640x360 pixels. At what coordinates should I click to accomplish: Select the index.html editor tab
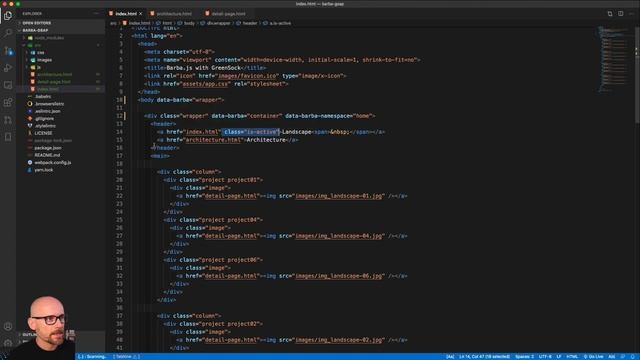coord(126,13)
